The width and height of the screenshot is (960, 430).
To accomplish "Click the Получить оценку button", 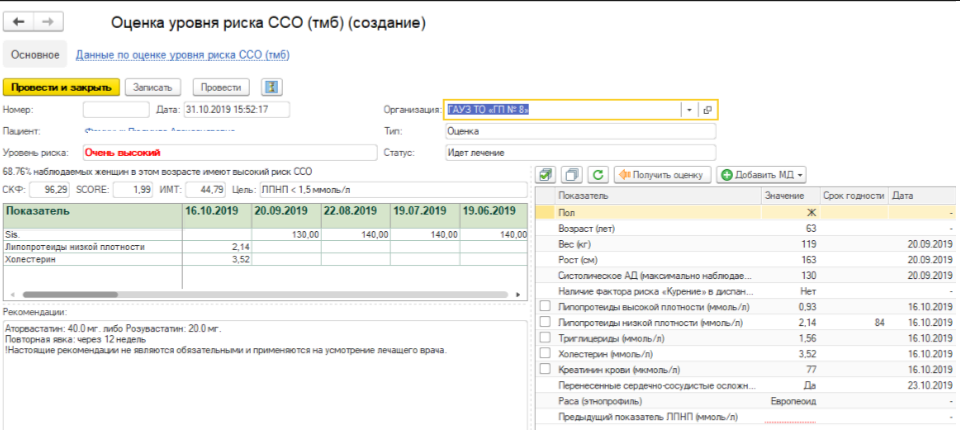I will pos(662,174).
